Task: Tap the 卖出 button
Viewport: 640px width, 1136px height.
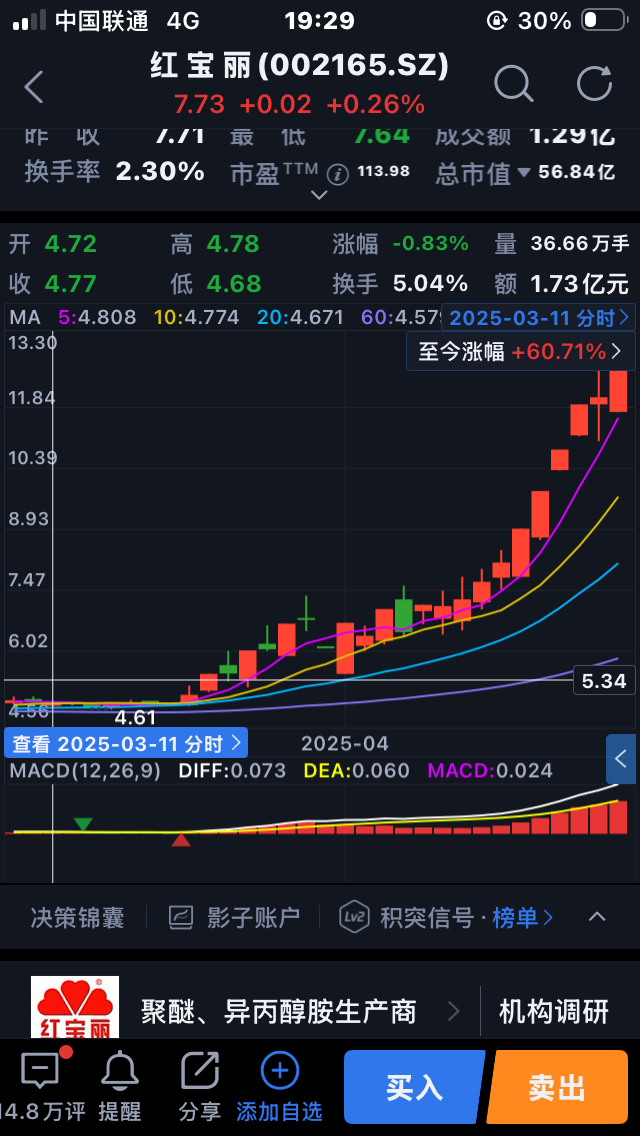Action: [x=557, y=1087]
